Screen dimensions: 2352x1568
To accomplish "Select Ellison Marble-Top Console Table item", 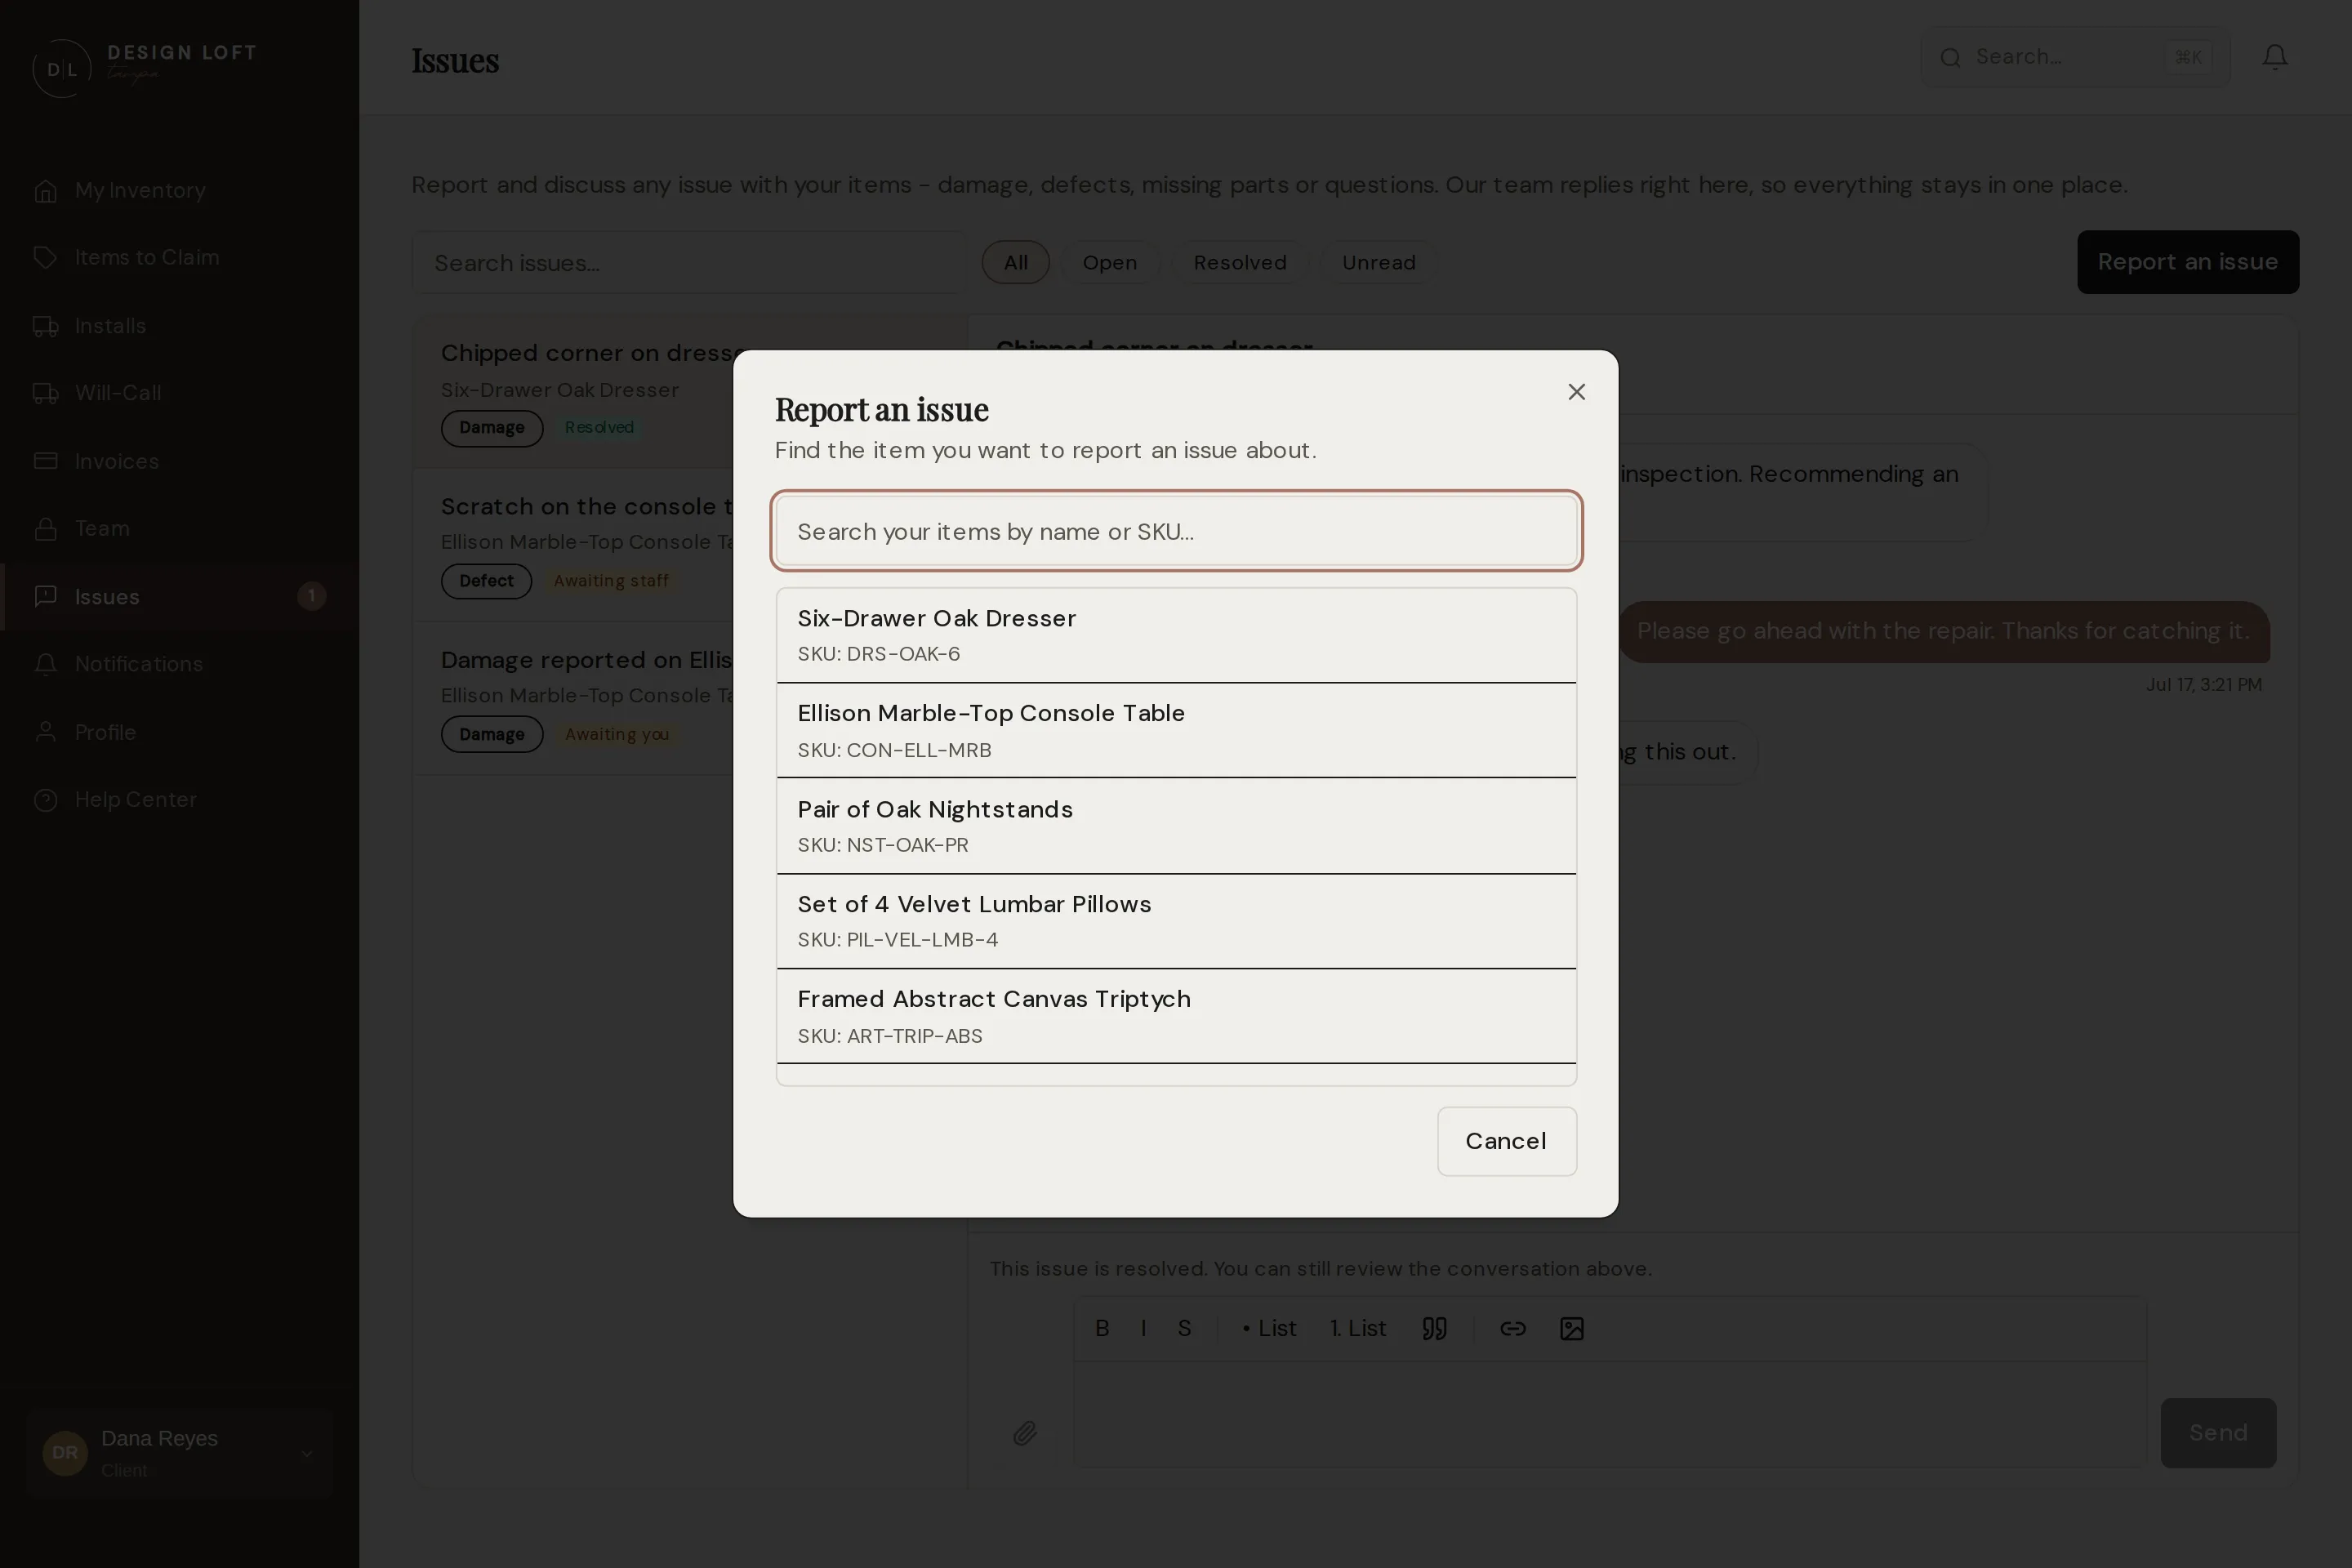I will tap(1176, 730).
